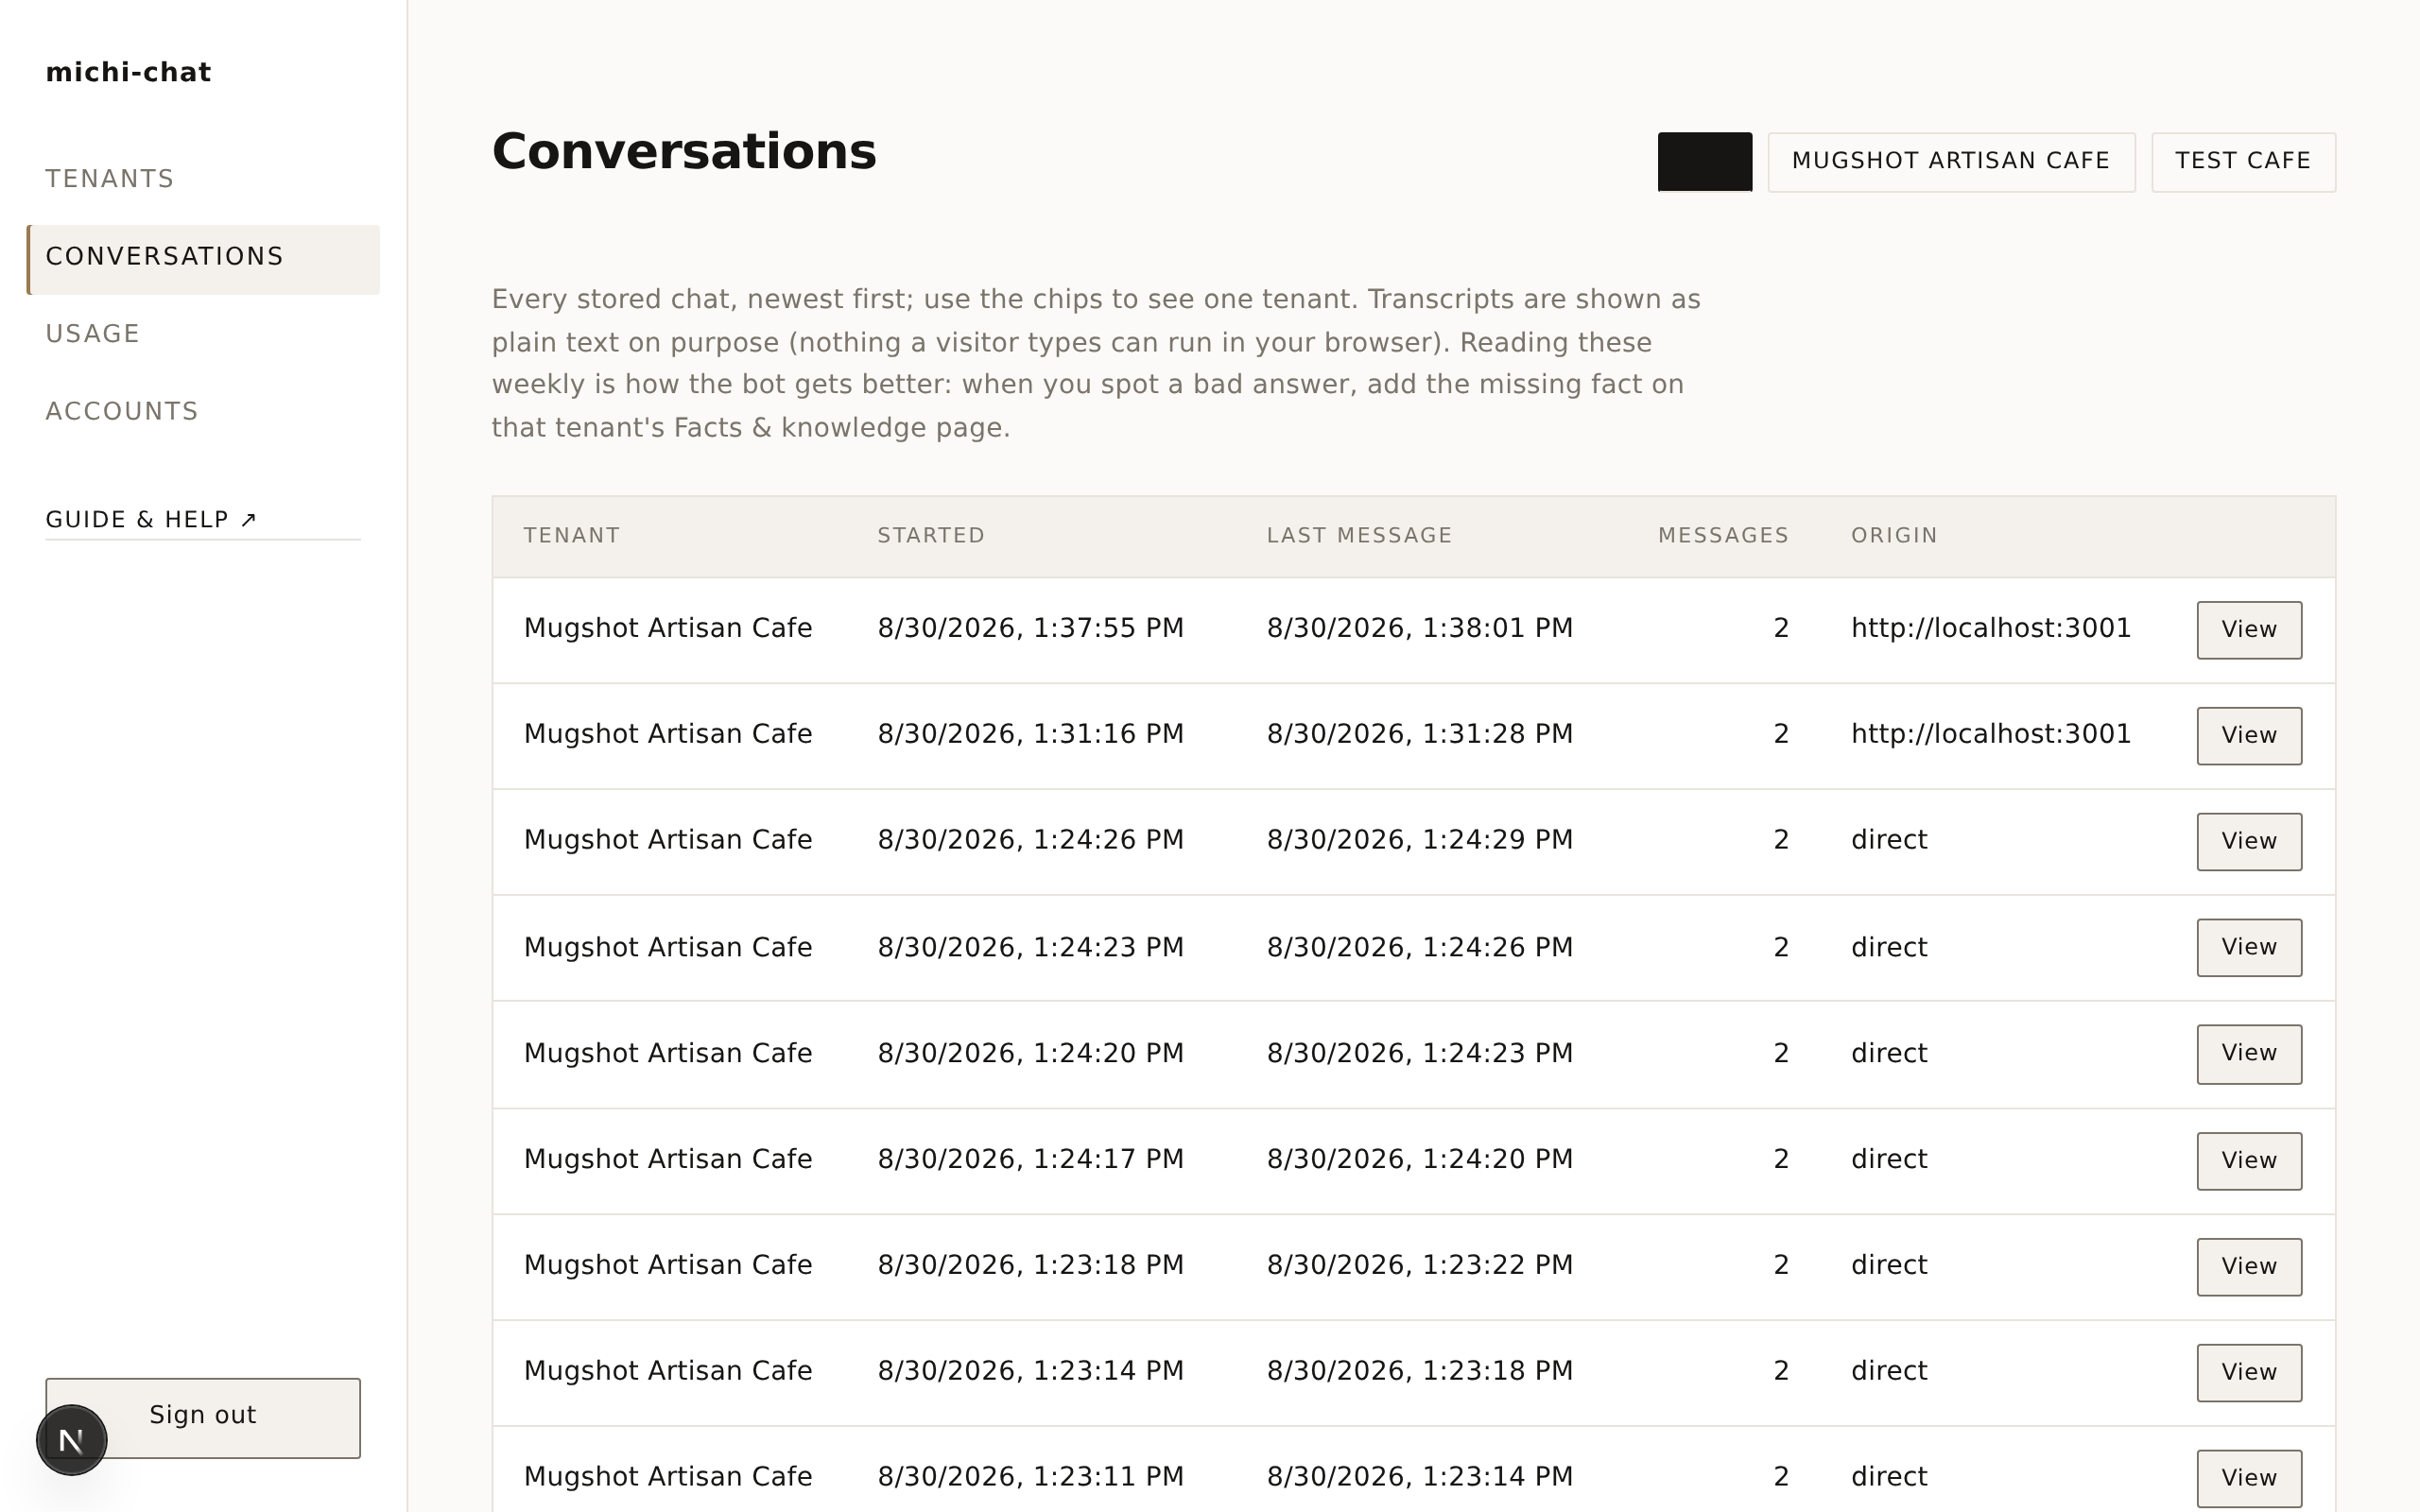Click message count in the 1:37:55 PM row
This screenshot has width=2420, height=1512.
[1781, 628]
